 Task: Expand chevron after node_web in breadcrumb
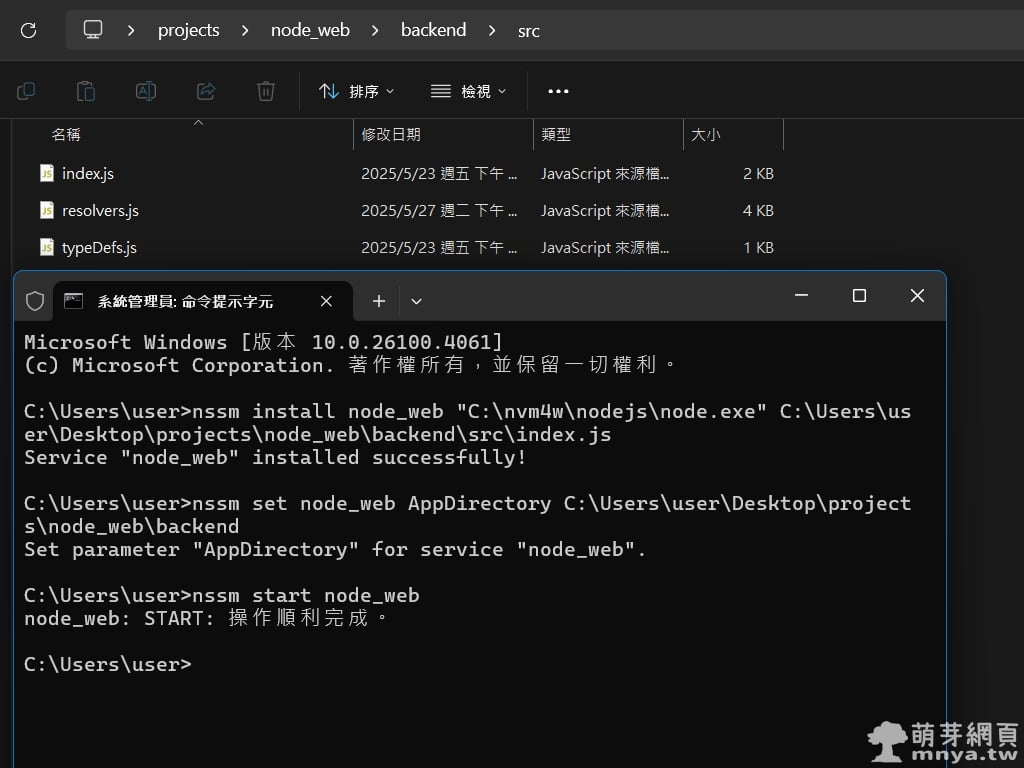[375, 30]
